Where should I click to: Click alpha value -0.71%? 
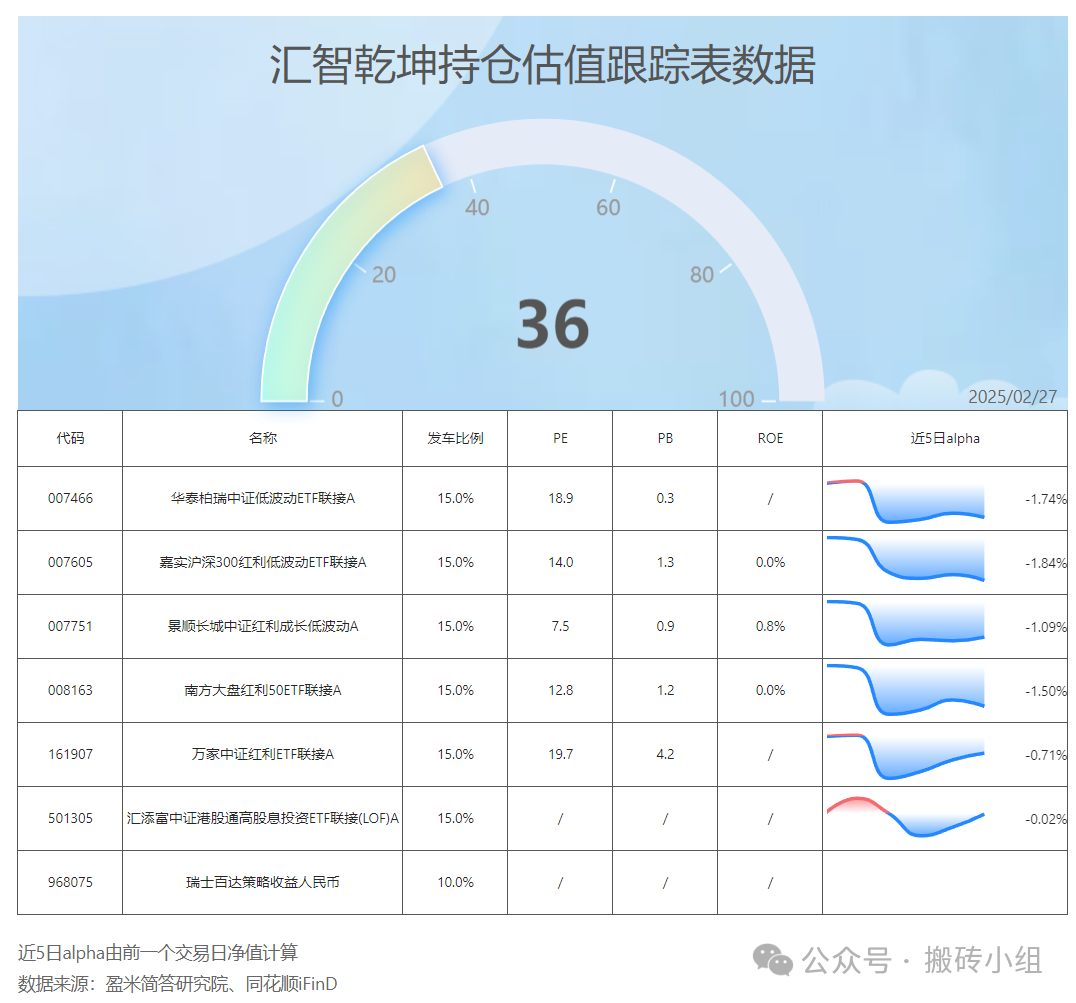(1046, 755)
